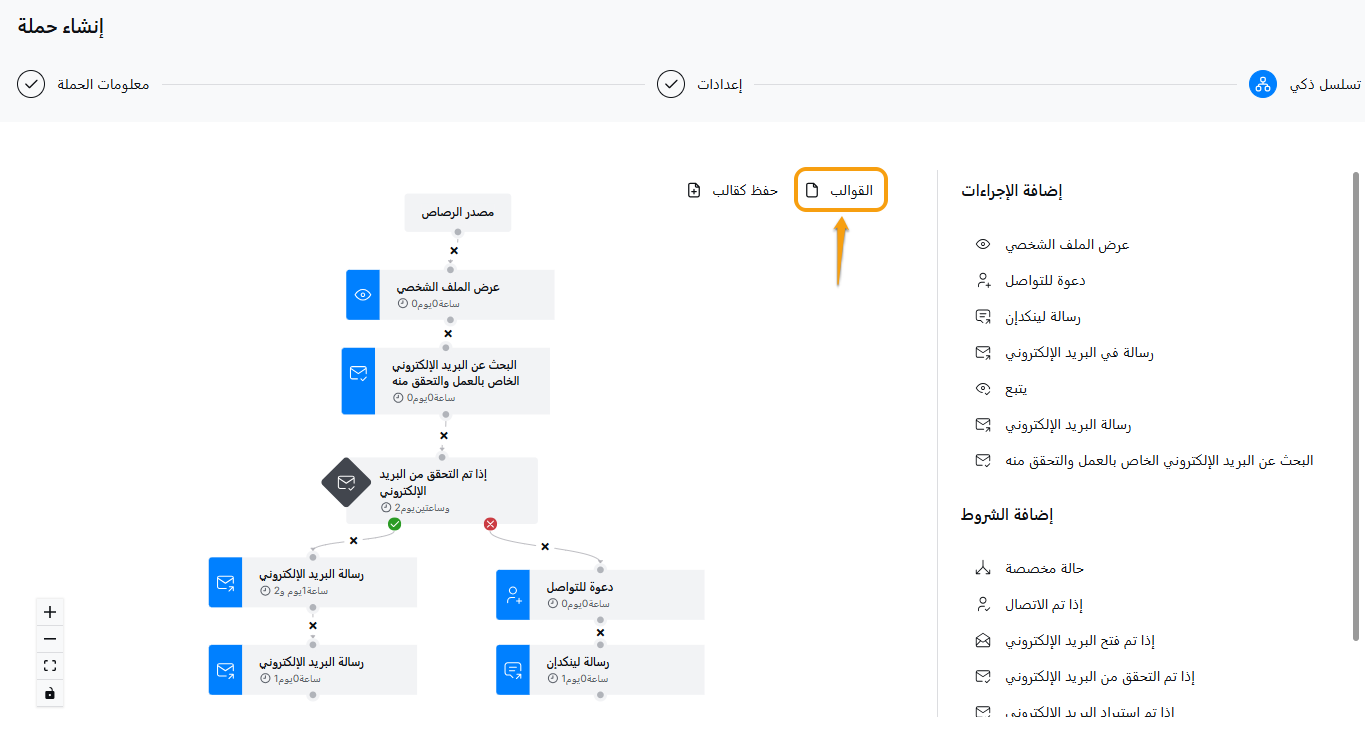Click the zoom in plus button

[x=50, y=612]
